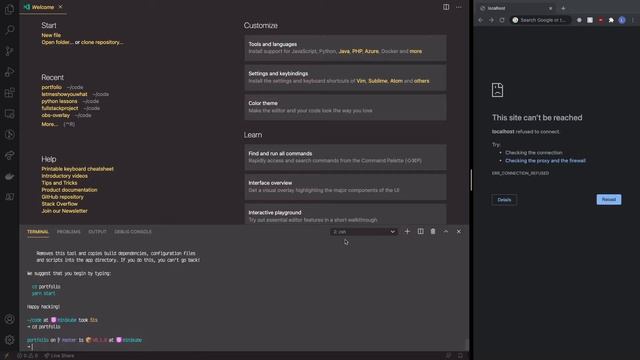Open the Accounts menu icon

click(9, 319)
